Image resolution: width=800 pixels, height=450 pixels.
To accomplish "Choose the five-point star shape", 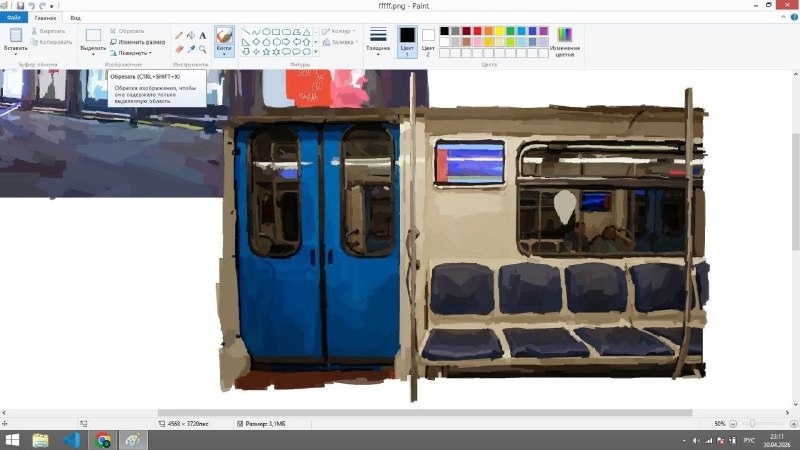I will pos(266,52).
